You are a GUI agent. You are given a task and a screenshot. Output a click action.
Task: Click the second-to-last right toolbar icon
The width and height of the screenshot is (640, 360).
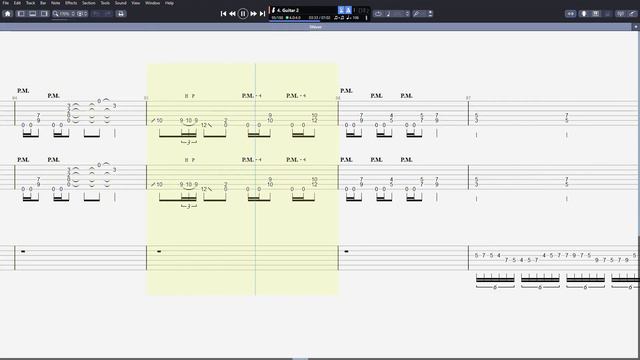click(x=620, y=13)
